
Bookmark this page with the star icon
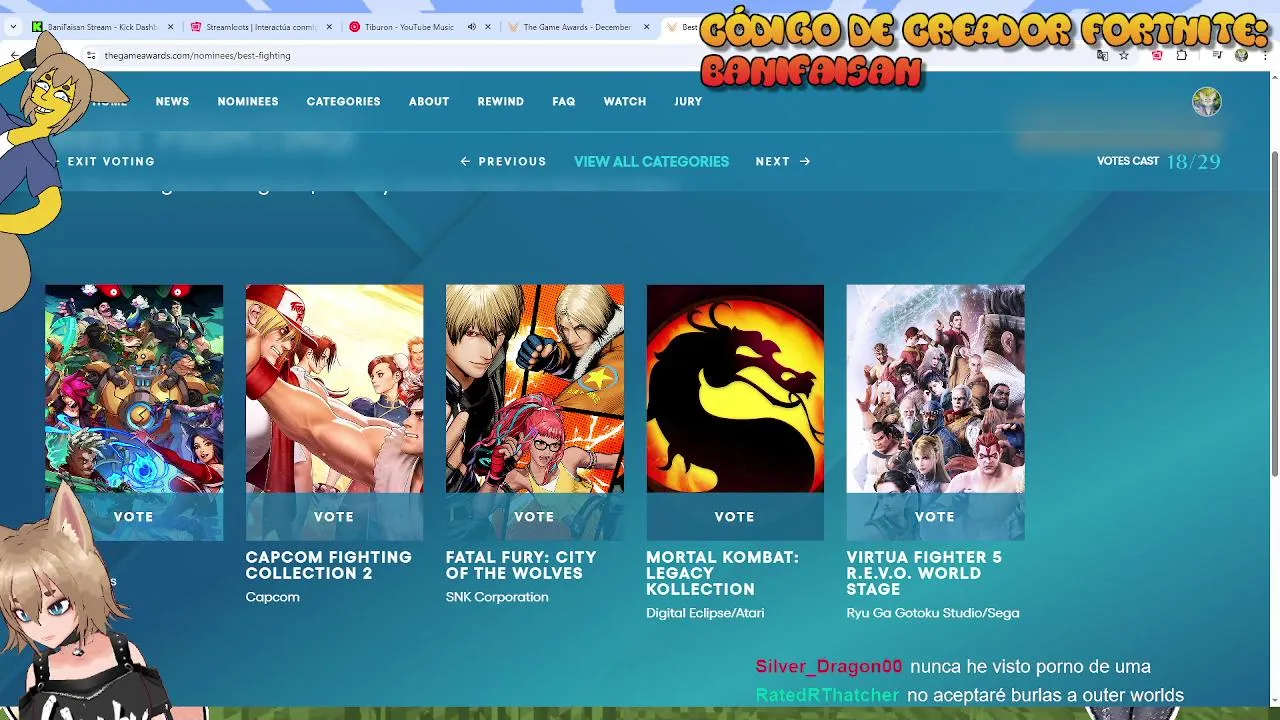(x=1124, y=55)
